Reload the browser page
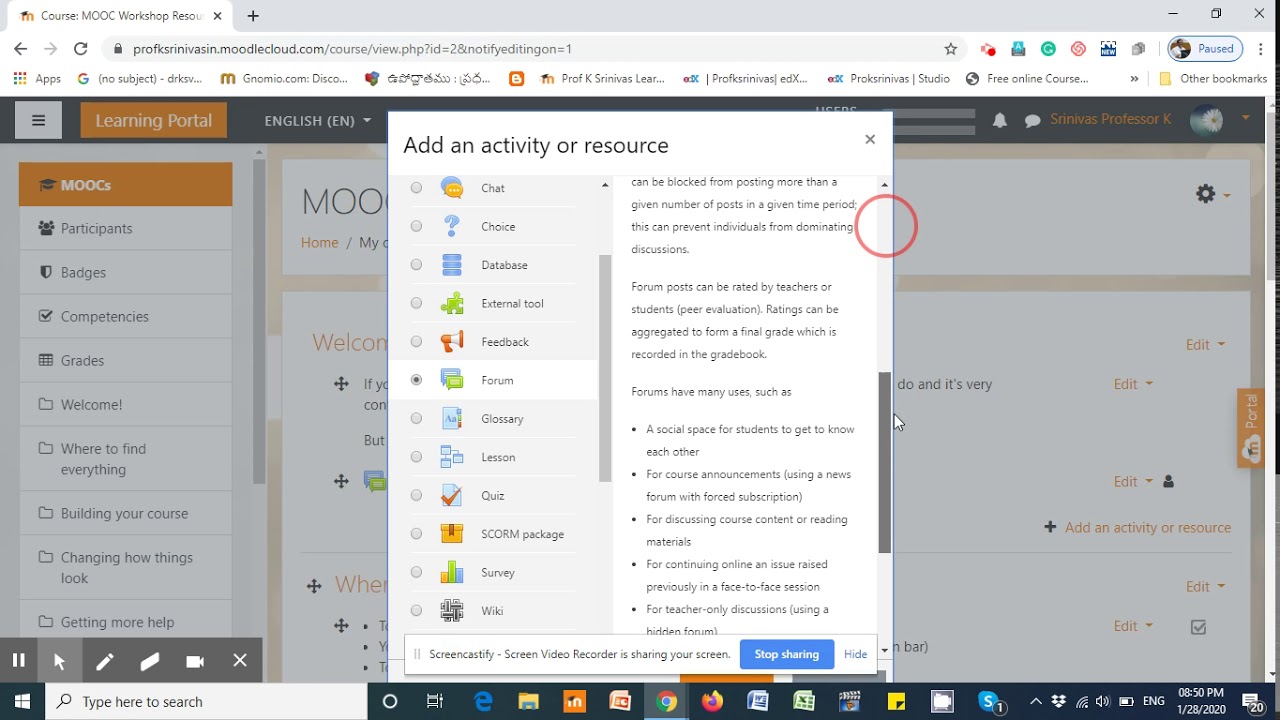This screenshot has height=720, width=1280. click(81, 48)
